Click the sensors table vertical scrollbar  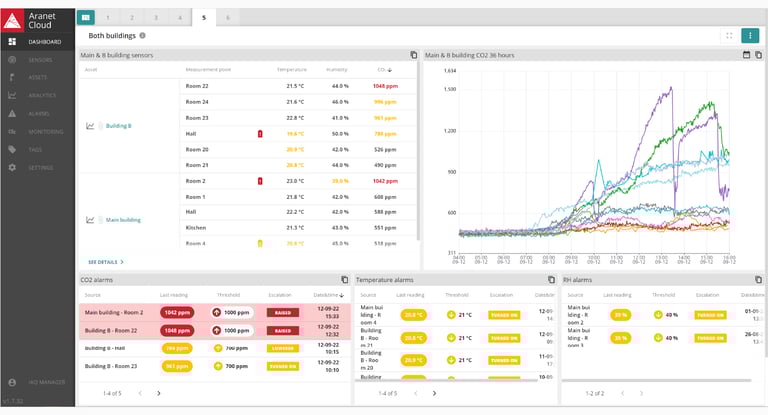(x=418, y=152)
